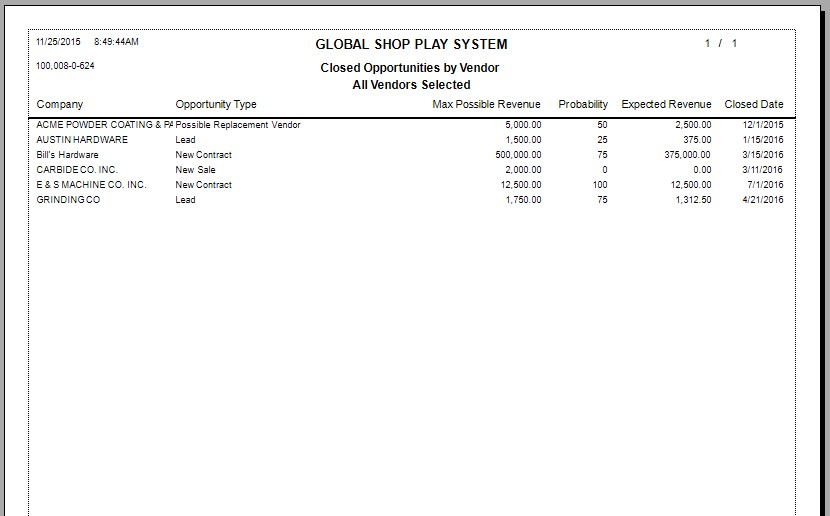Click the Lead type for AUSTIN HARDWARE
This screenshot has width=830, height=516.
coord(185,140)
